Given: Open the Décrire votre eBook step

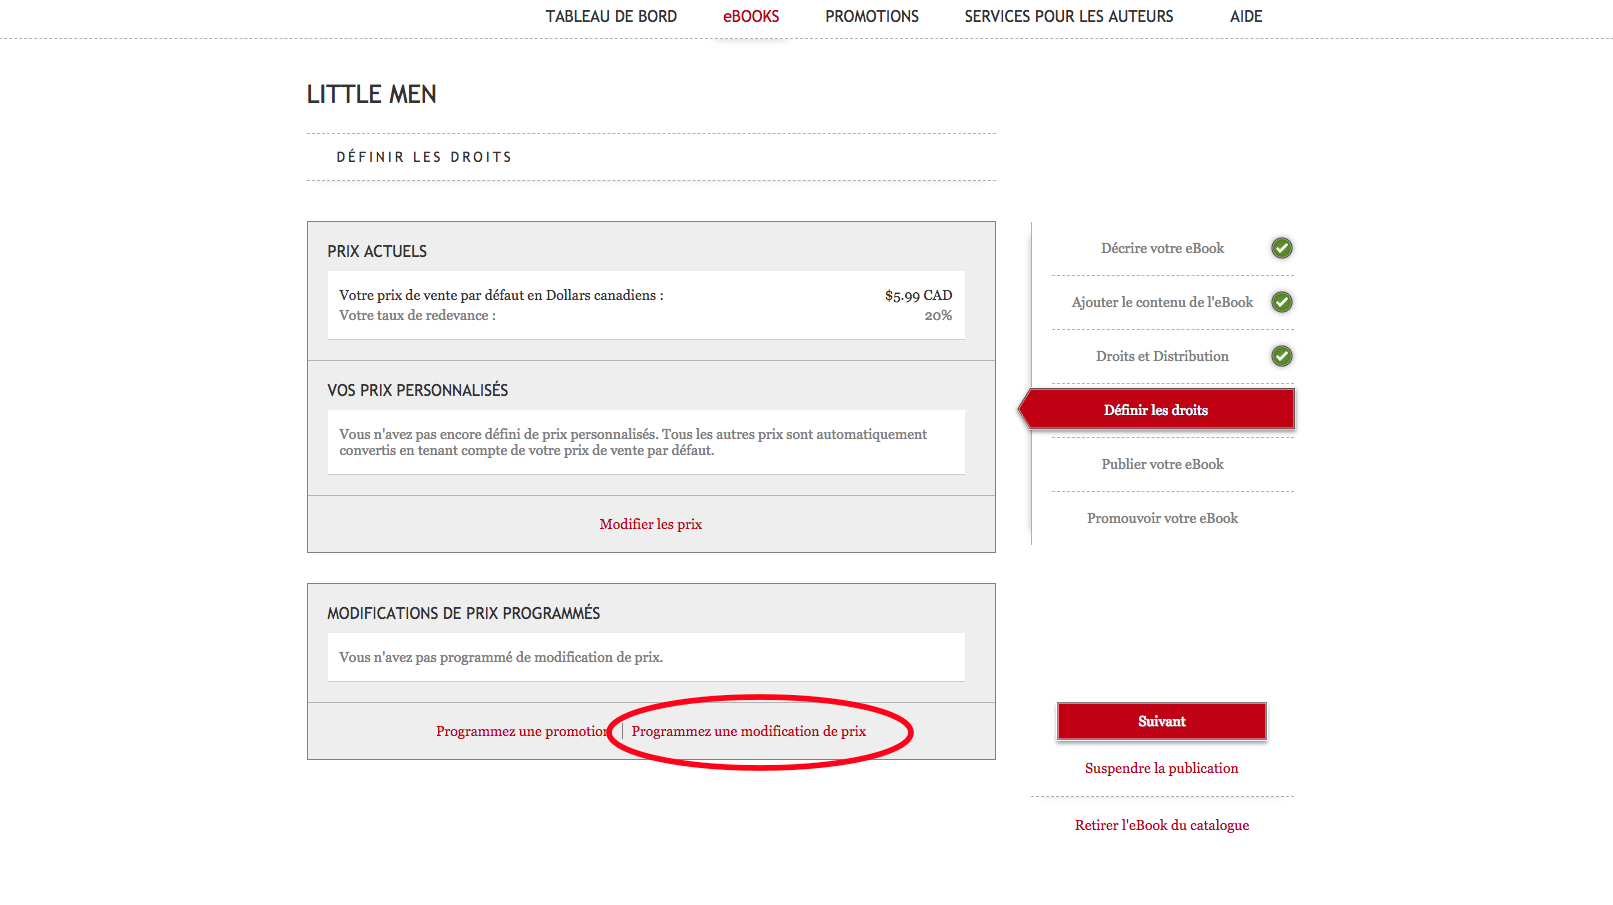Looking at the screenshot, I should tap(1162, 248).
